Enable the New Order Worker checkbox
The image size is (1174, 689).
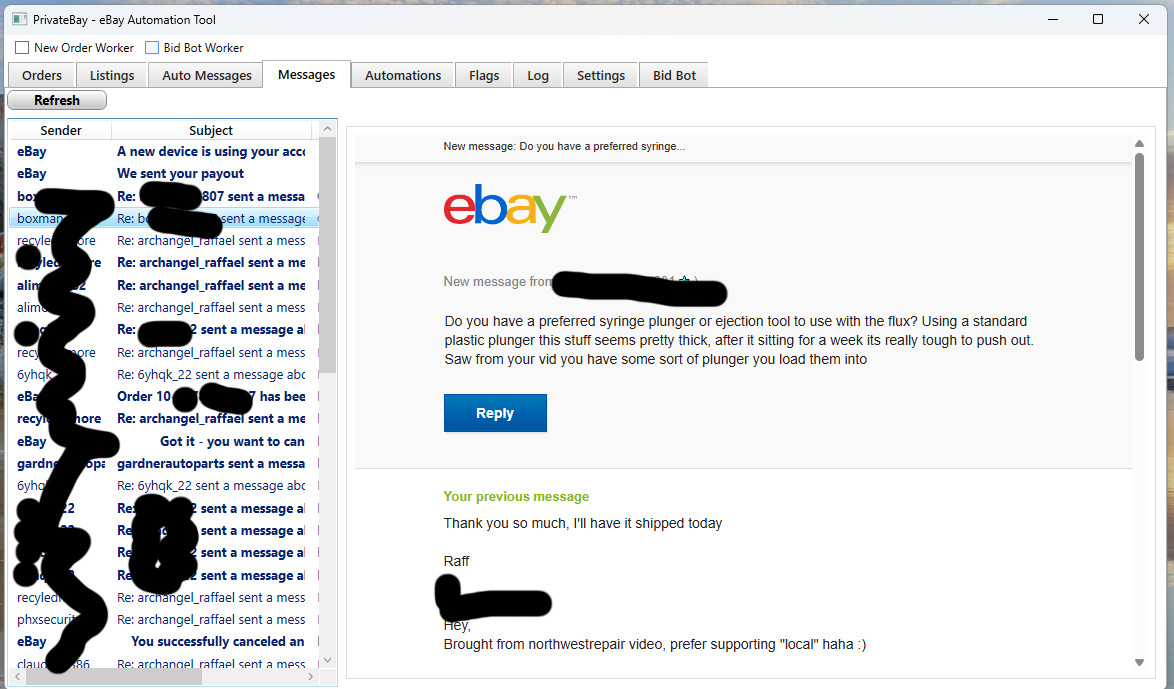[x=22, y=48]
